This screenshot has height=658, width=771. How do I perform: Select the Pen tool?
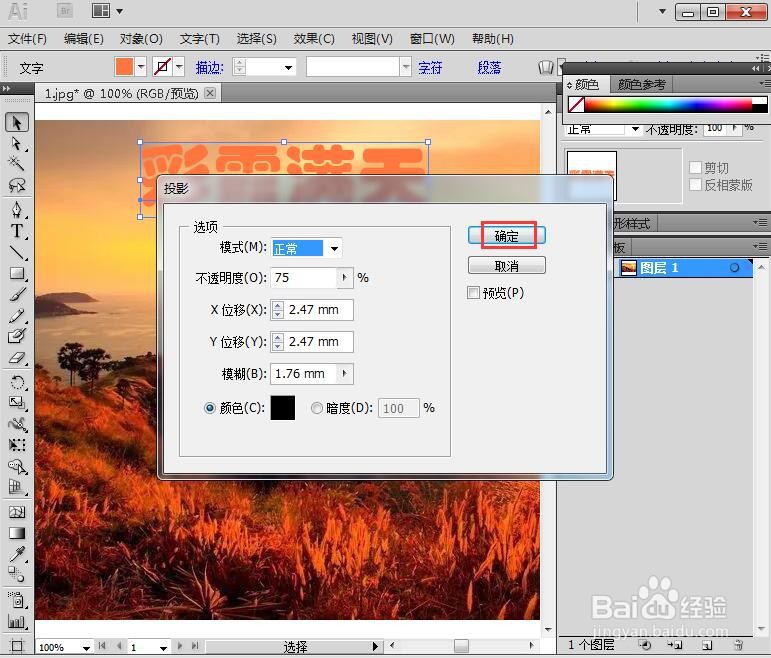click(17, 209)
